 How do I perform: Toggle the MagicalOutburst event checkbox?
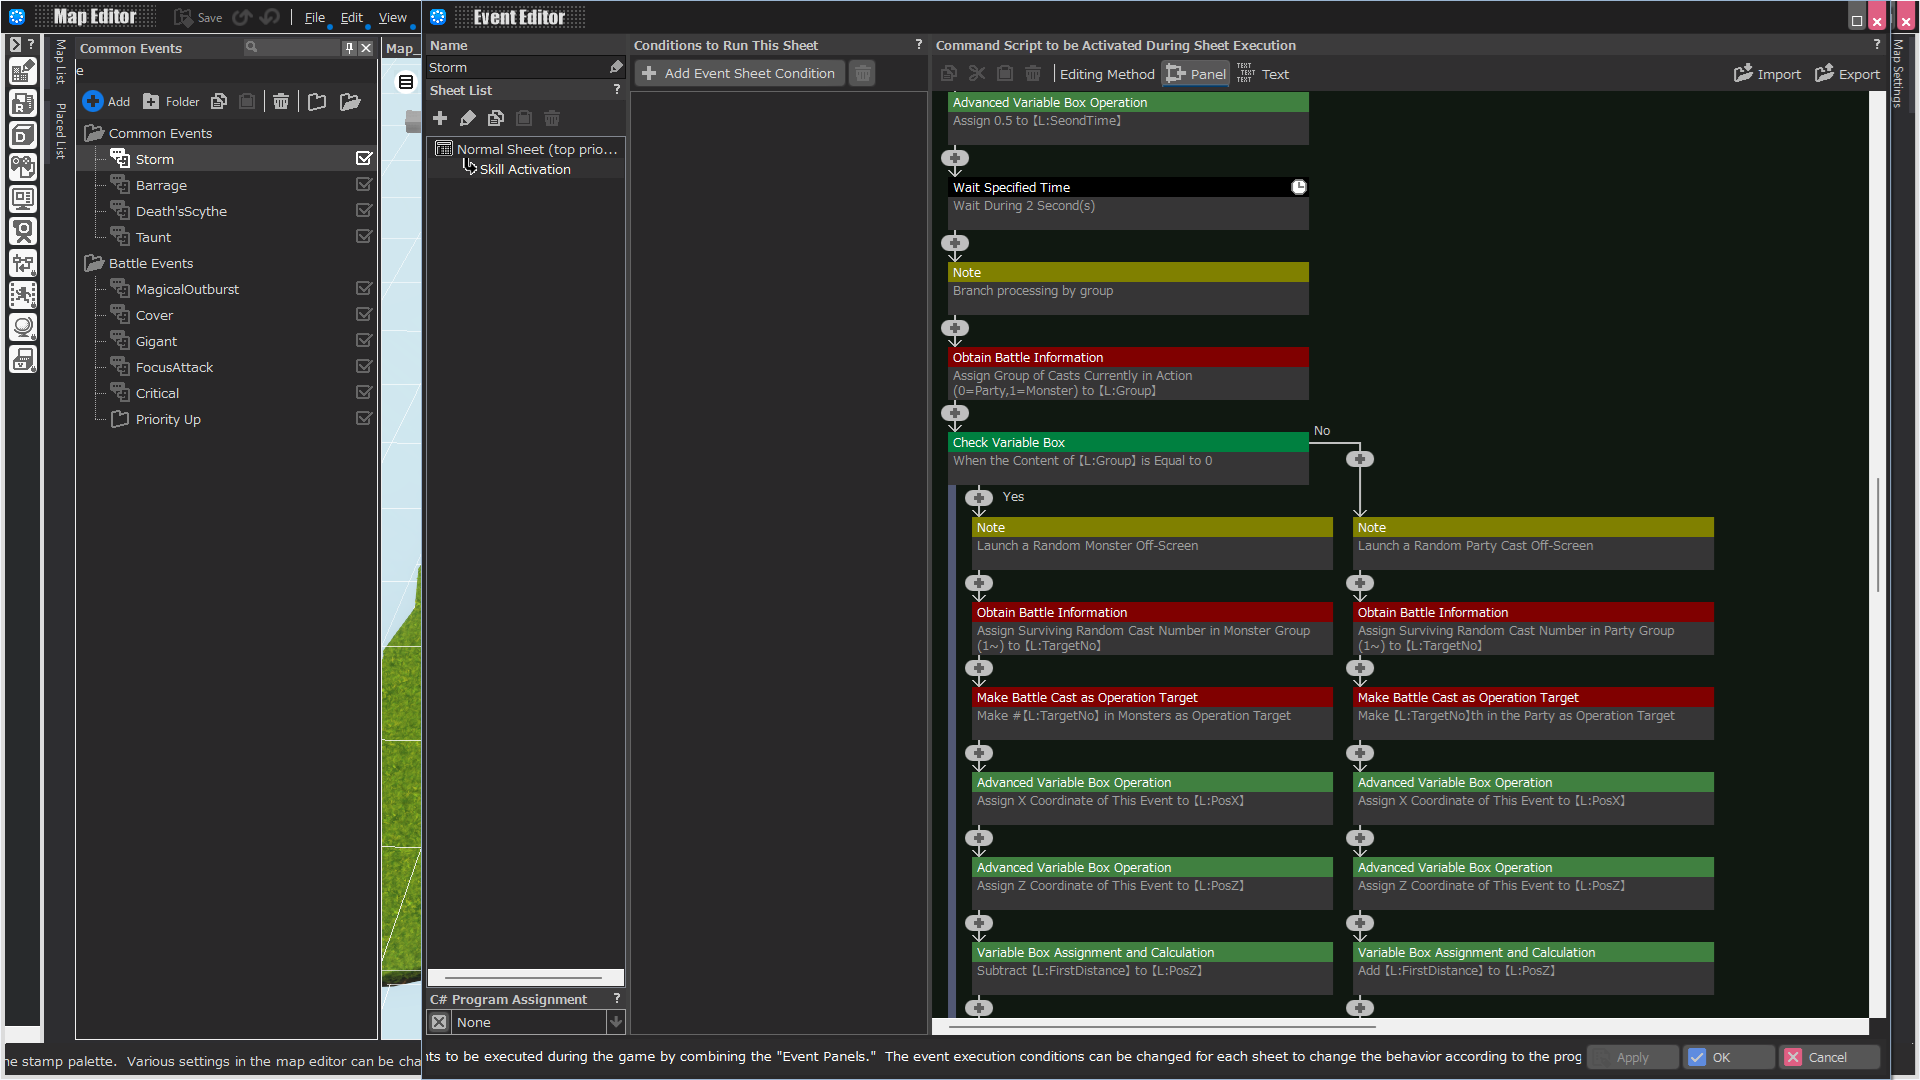(364, 289)
